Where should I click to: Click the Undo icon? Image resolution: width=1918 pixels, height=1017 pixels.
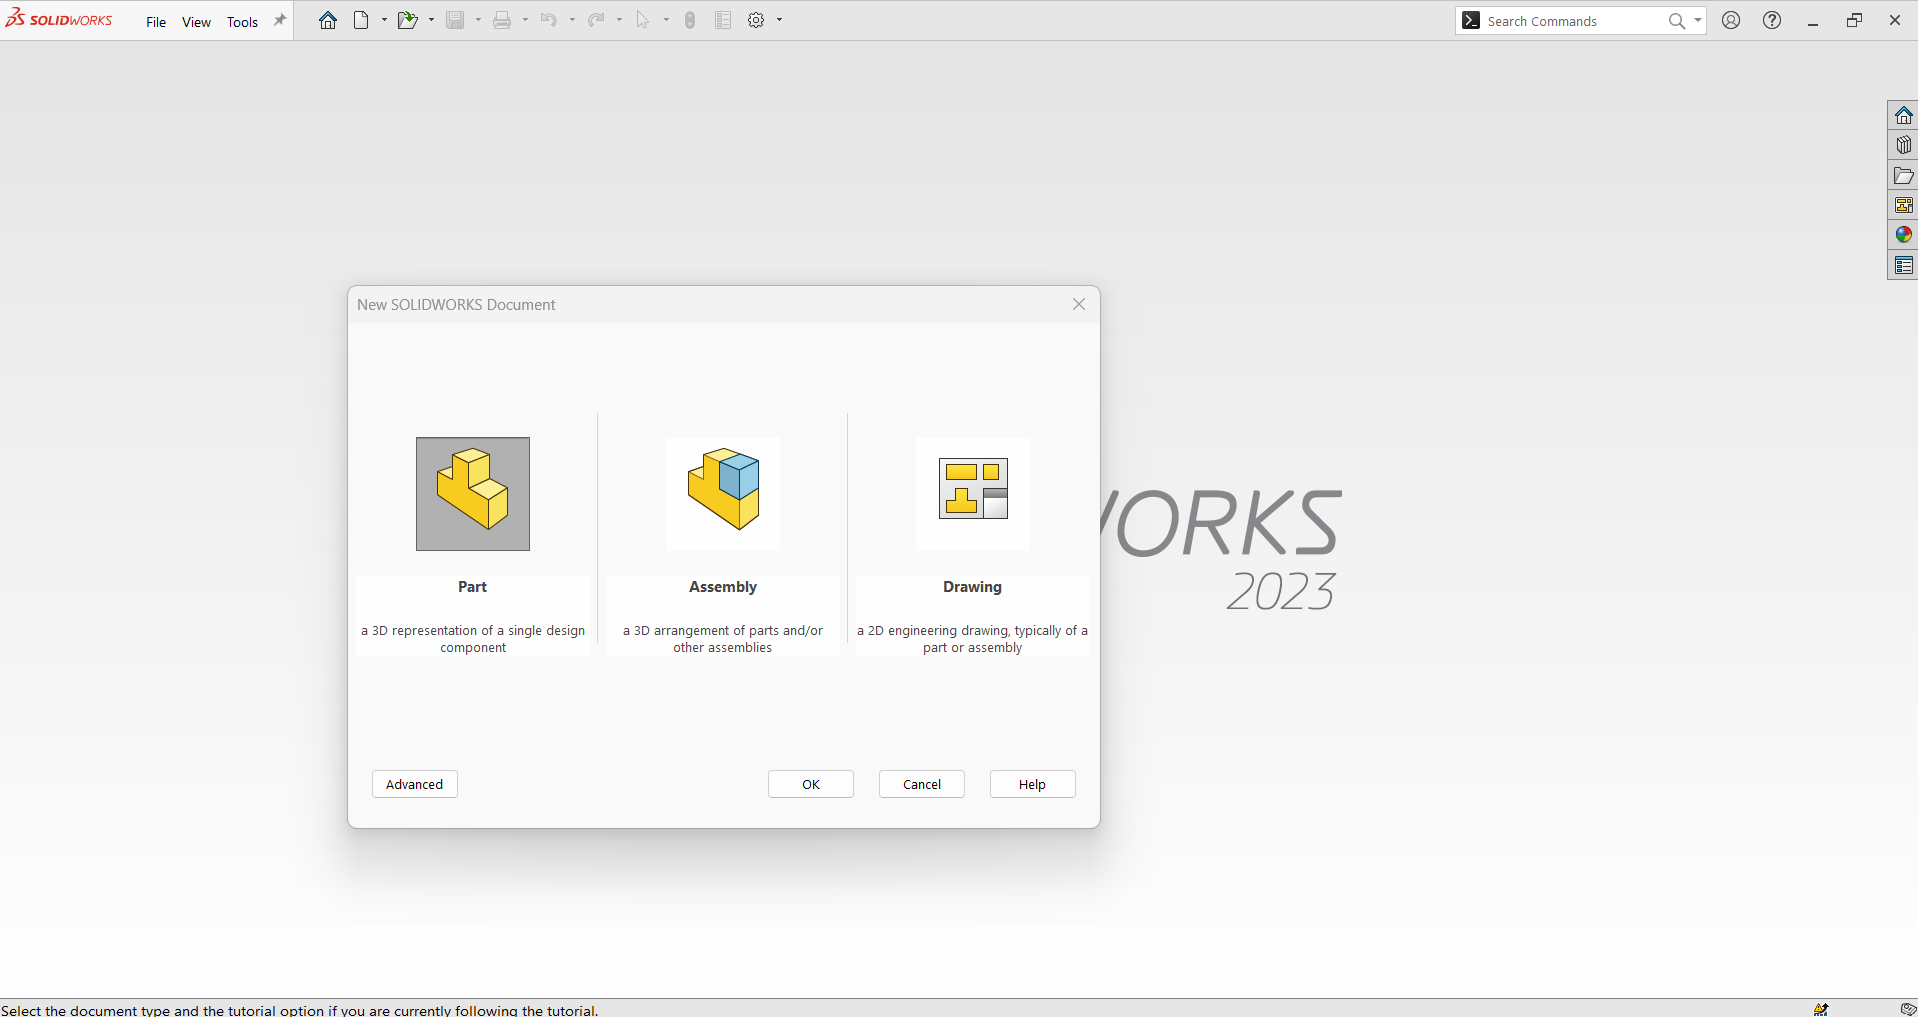click(549, 20)
